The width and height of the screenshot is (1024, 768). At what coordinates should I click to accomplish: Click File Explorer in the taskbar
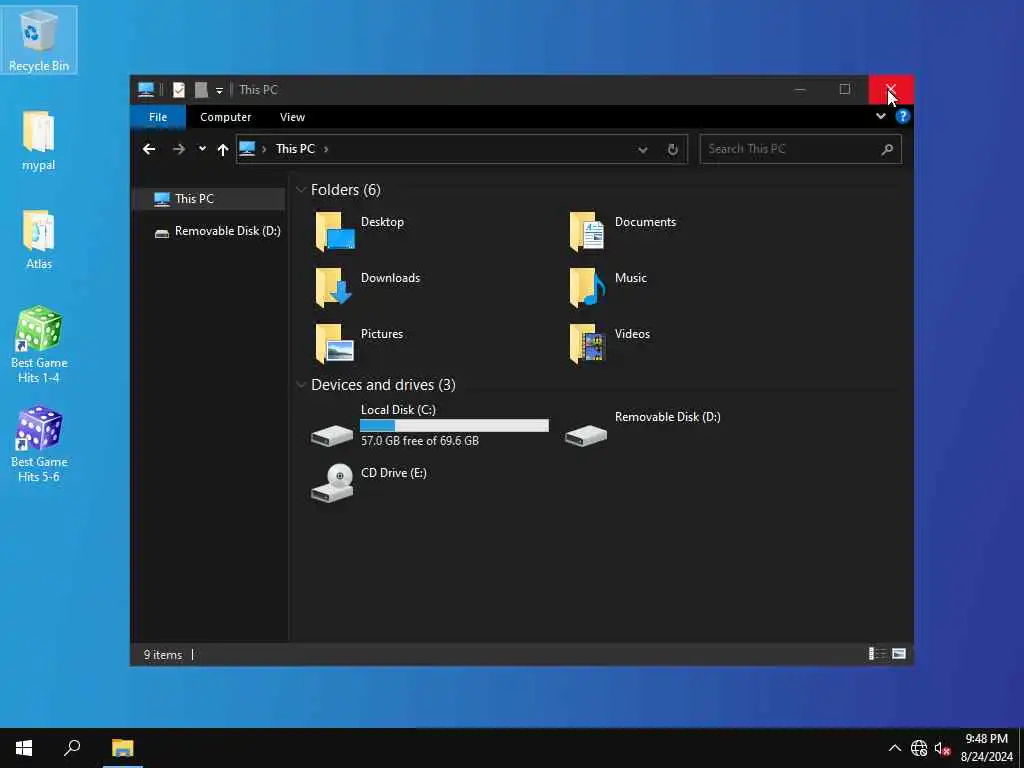pyautogui.click(x=123, y=748)
